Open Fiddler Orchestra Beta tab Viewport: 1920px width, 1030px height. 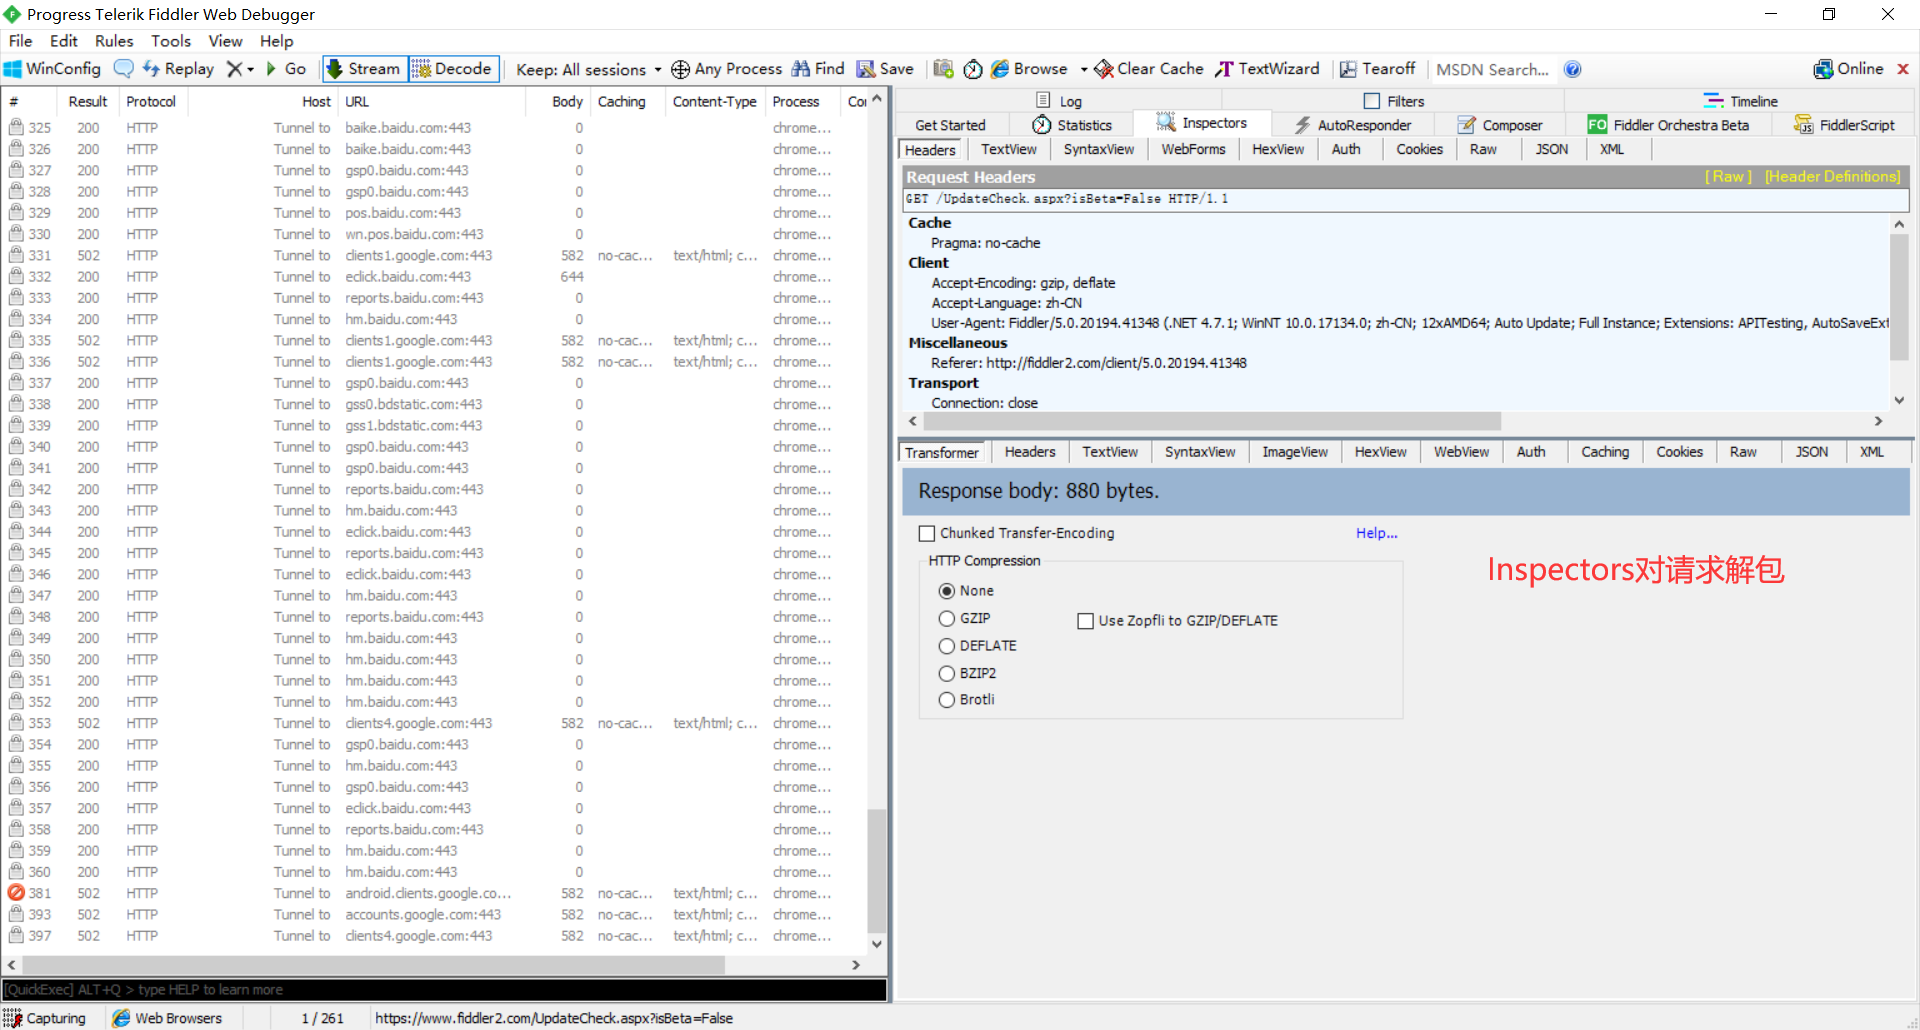pos(1669,125)
